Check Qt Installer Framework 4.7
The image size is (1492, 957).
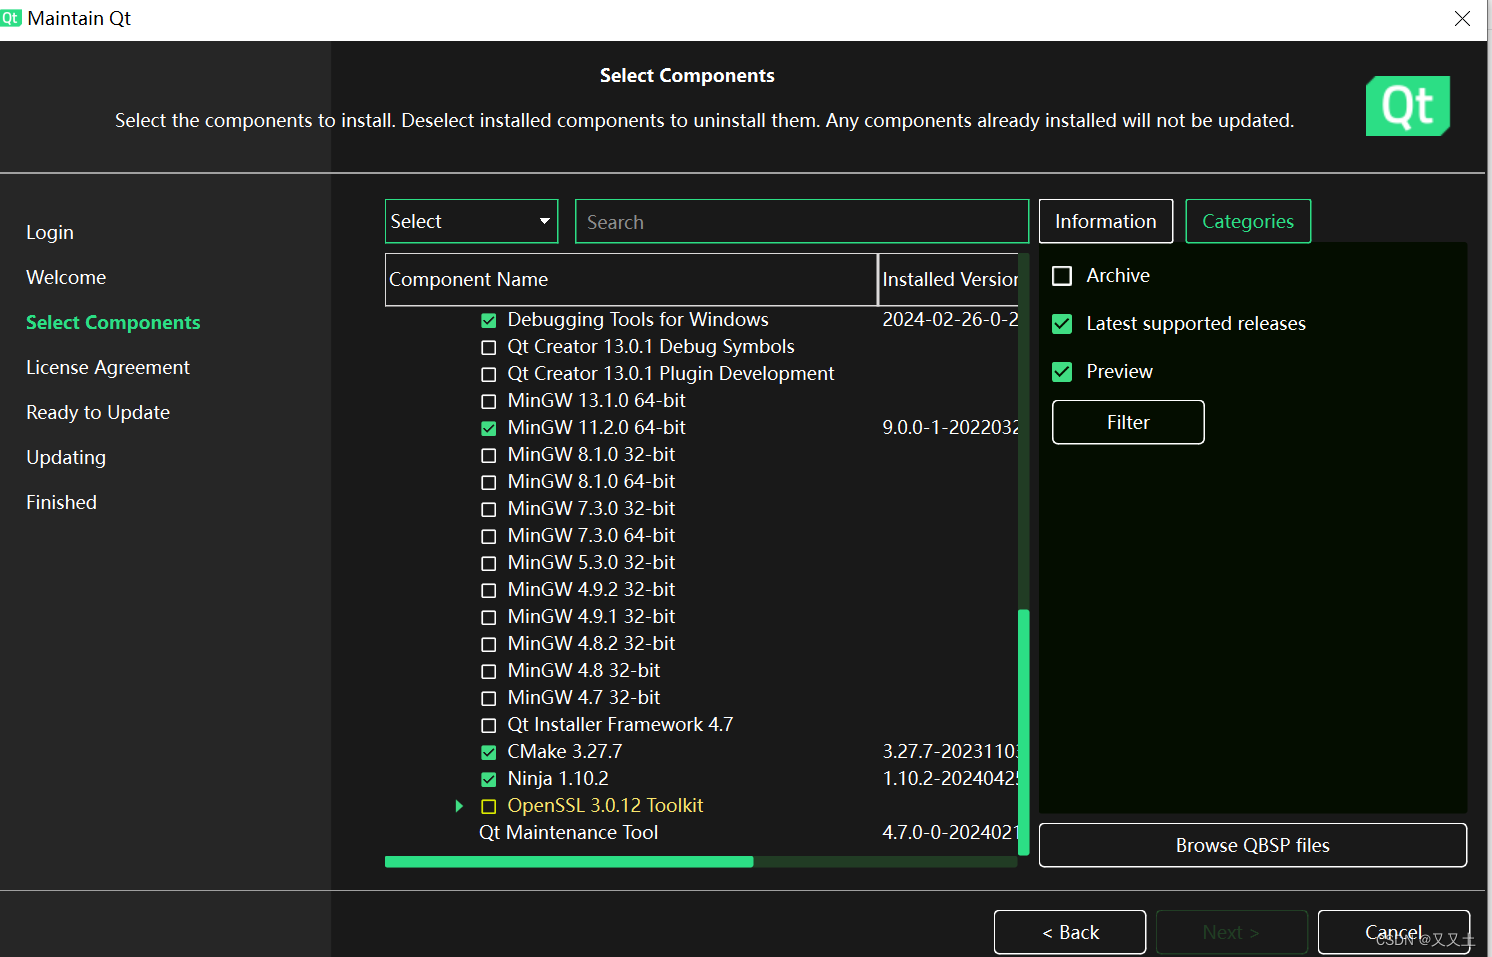tap(489, 726)
